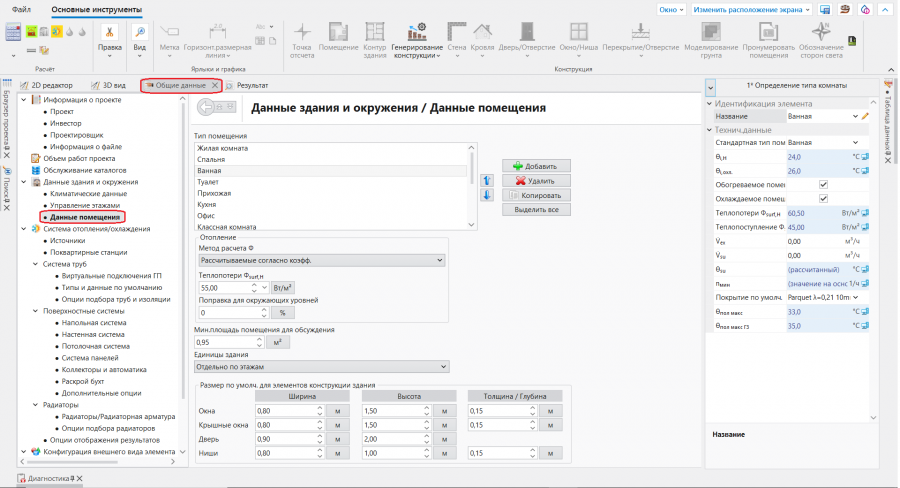This screenshot has width=900, height=488.
Task: Select the Кровля roof tool
Action: click(x=483, y=37)
